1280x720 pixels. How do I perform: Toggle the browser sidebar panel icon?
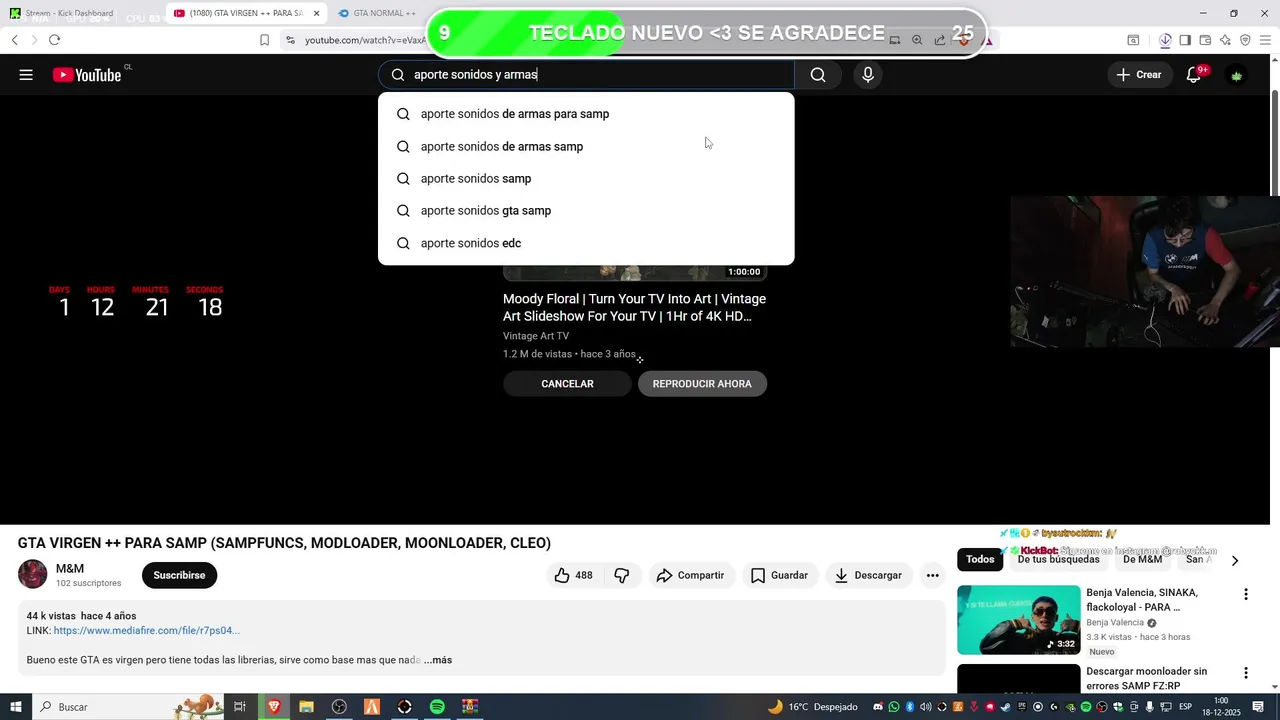(1185, 40)
